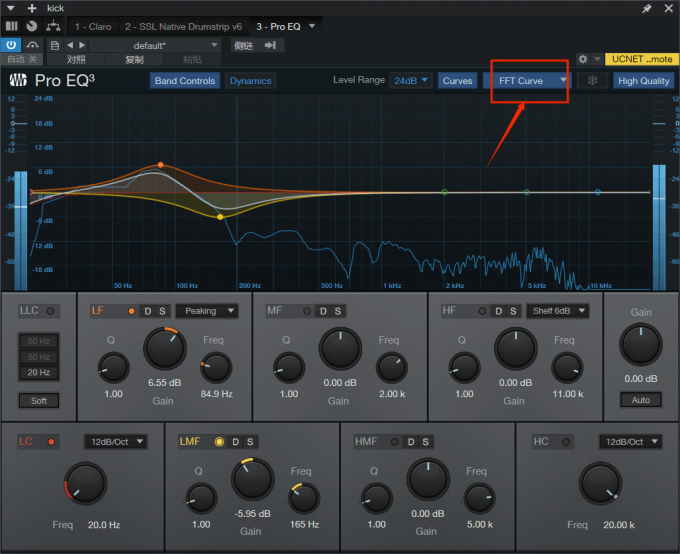This screenshot has width=680, height=554.
Task: Toggle LF band dynamics D button
Action: point(148,311)
